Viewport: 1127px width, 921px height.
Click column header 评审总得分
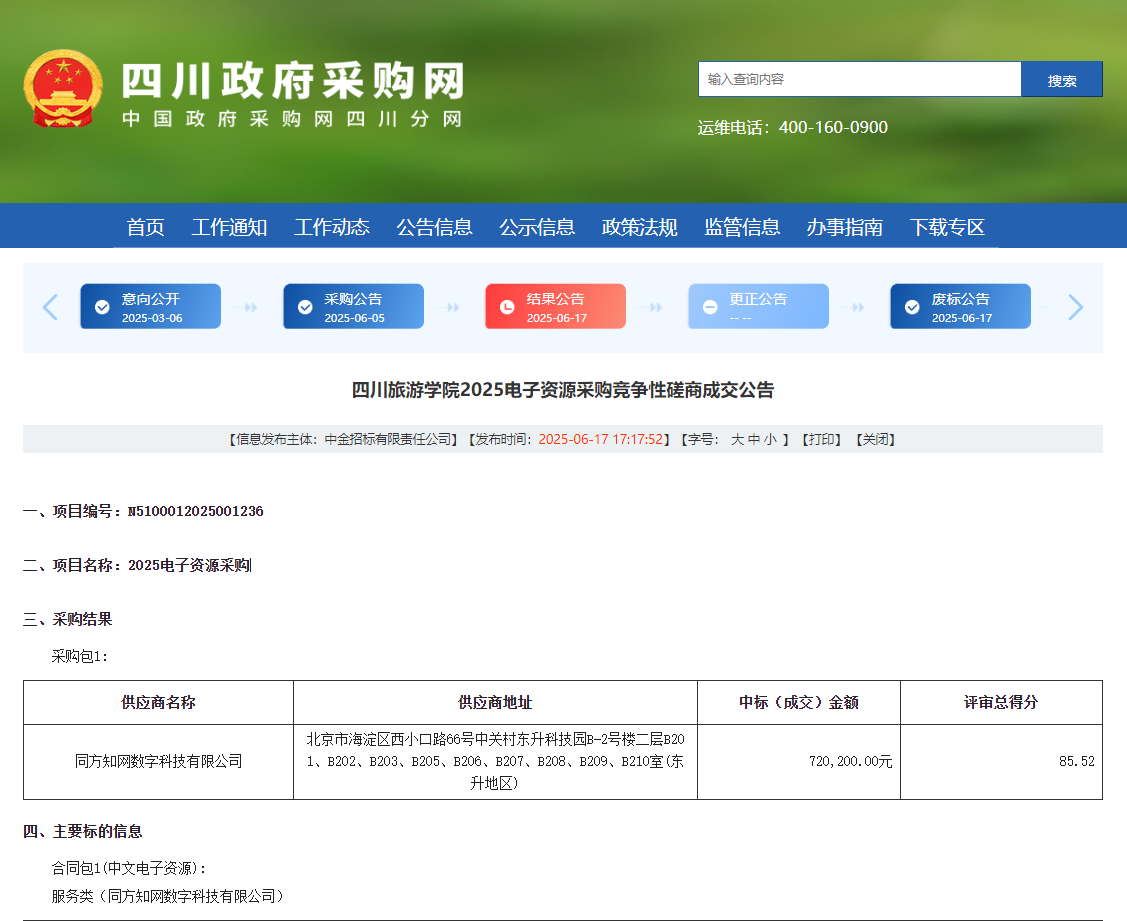(x=1001, y=702)
